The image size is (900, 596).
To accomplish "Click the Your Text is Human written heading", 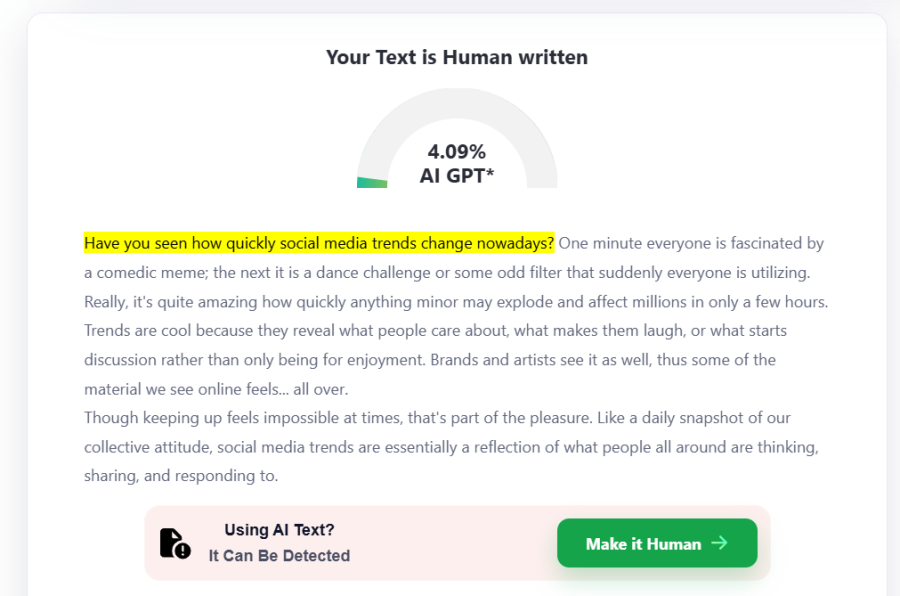I will click(x=456, y=57).
